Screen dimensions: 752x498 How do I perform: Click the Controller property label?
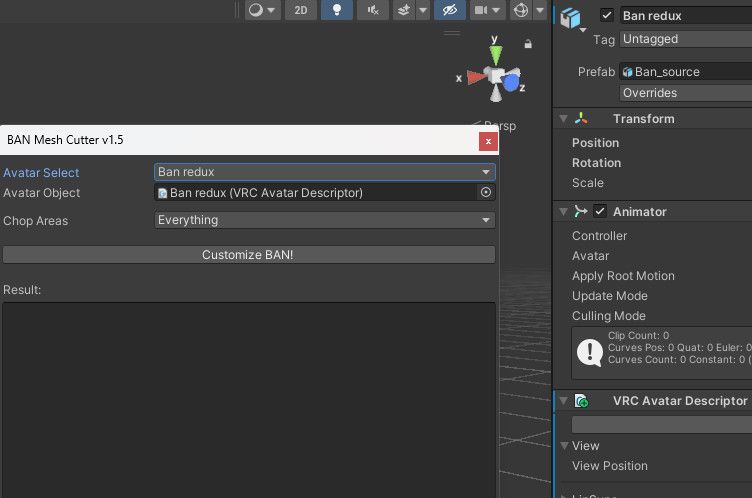pyautogui.click(x=599, y=236)
